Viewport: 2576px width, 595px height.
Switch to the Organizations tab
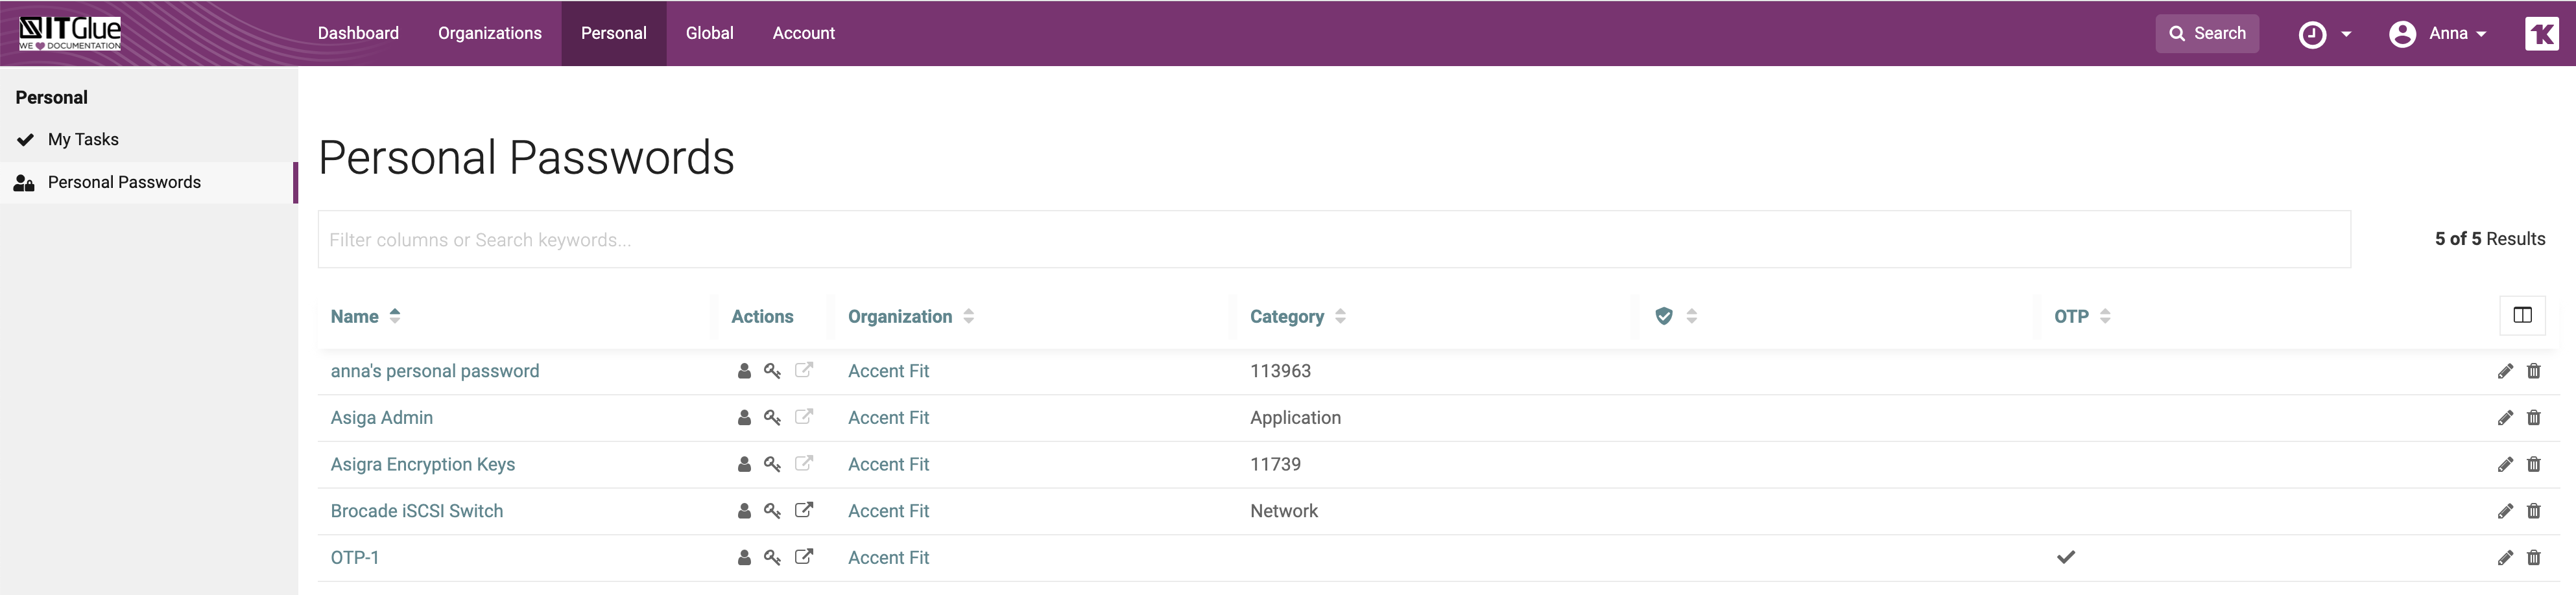tap(489, 33)
